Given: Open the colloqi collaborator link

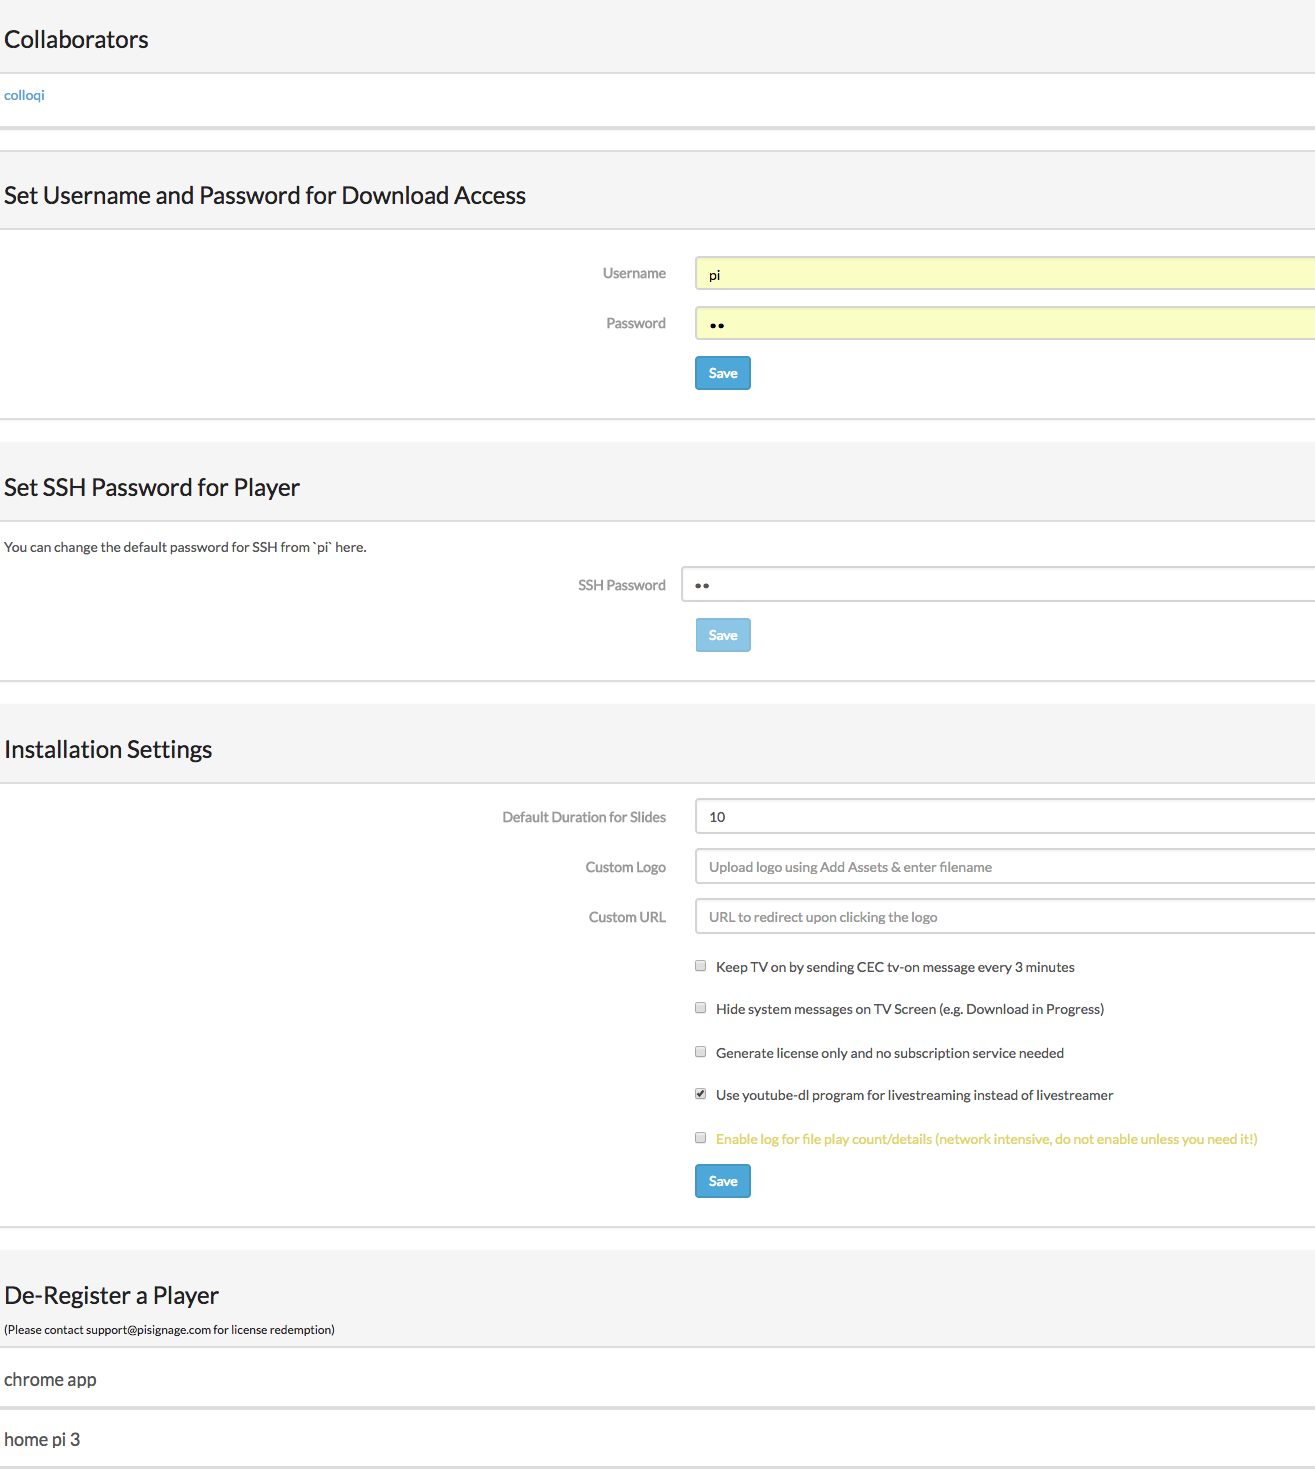Looking at the screenshot, I should click(24, 95).
